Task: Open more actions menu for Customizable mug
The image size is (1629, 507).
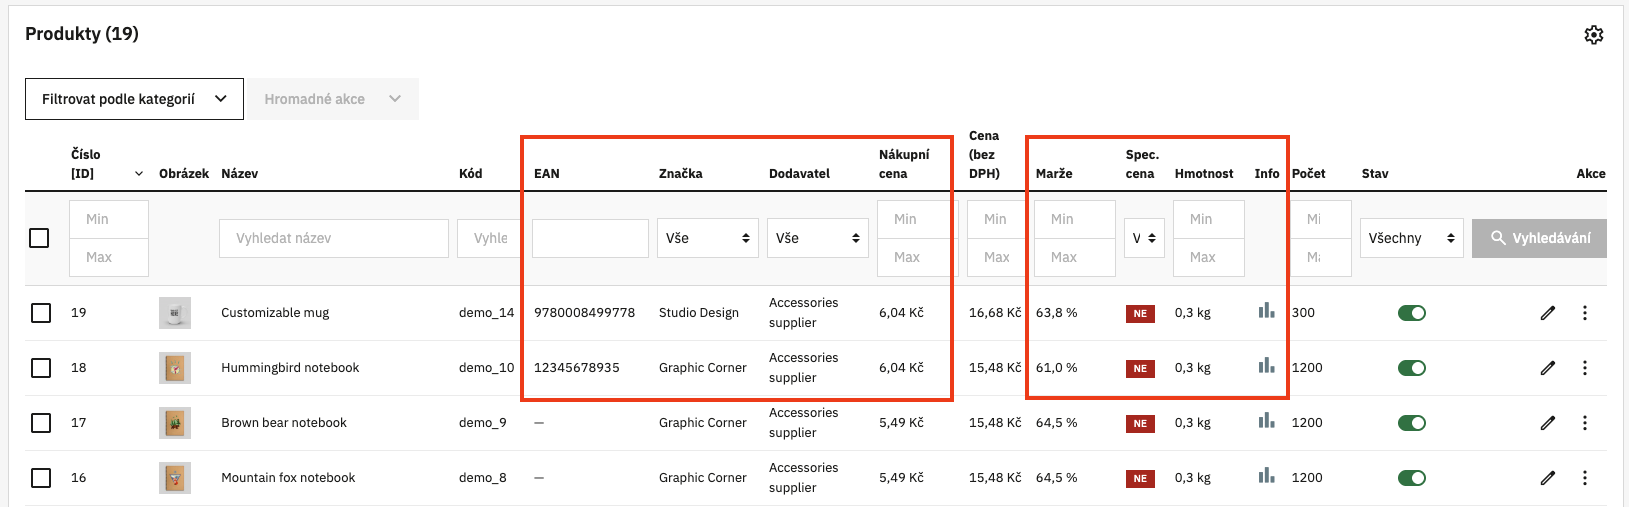Action: point(1585,313)
